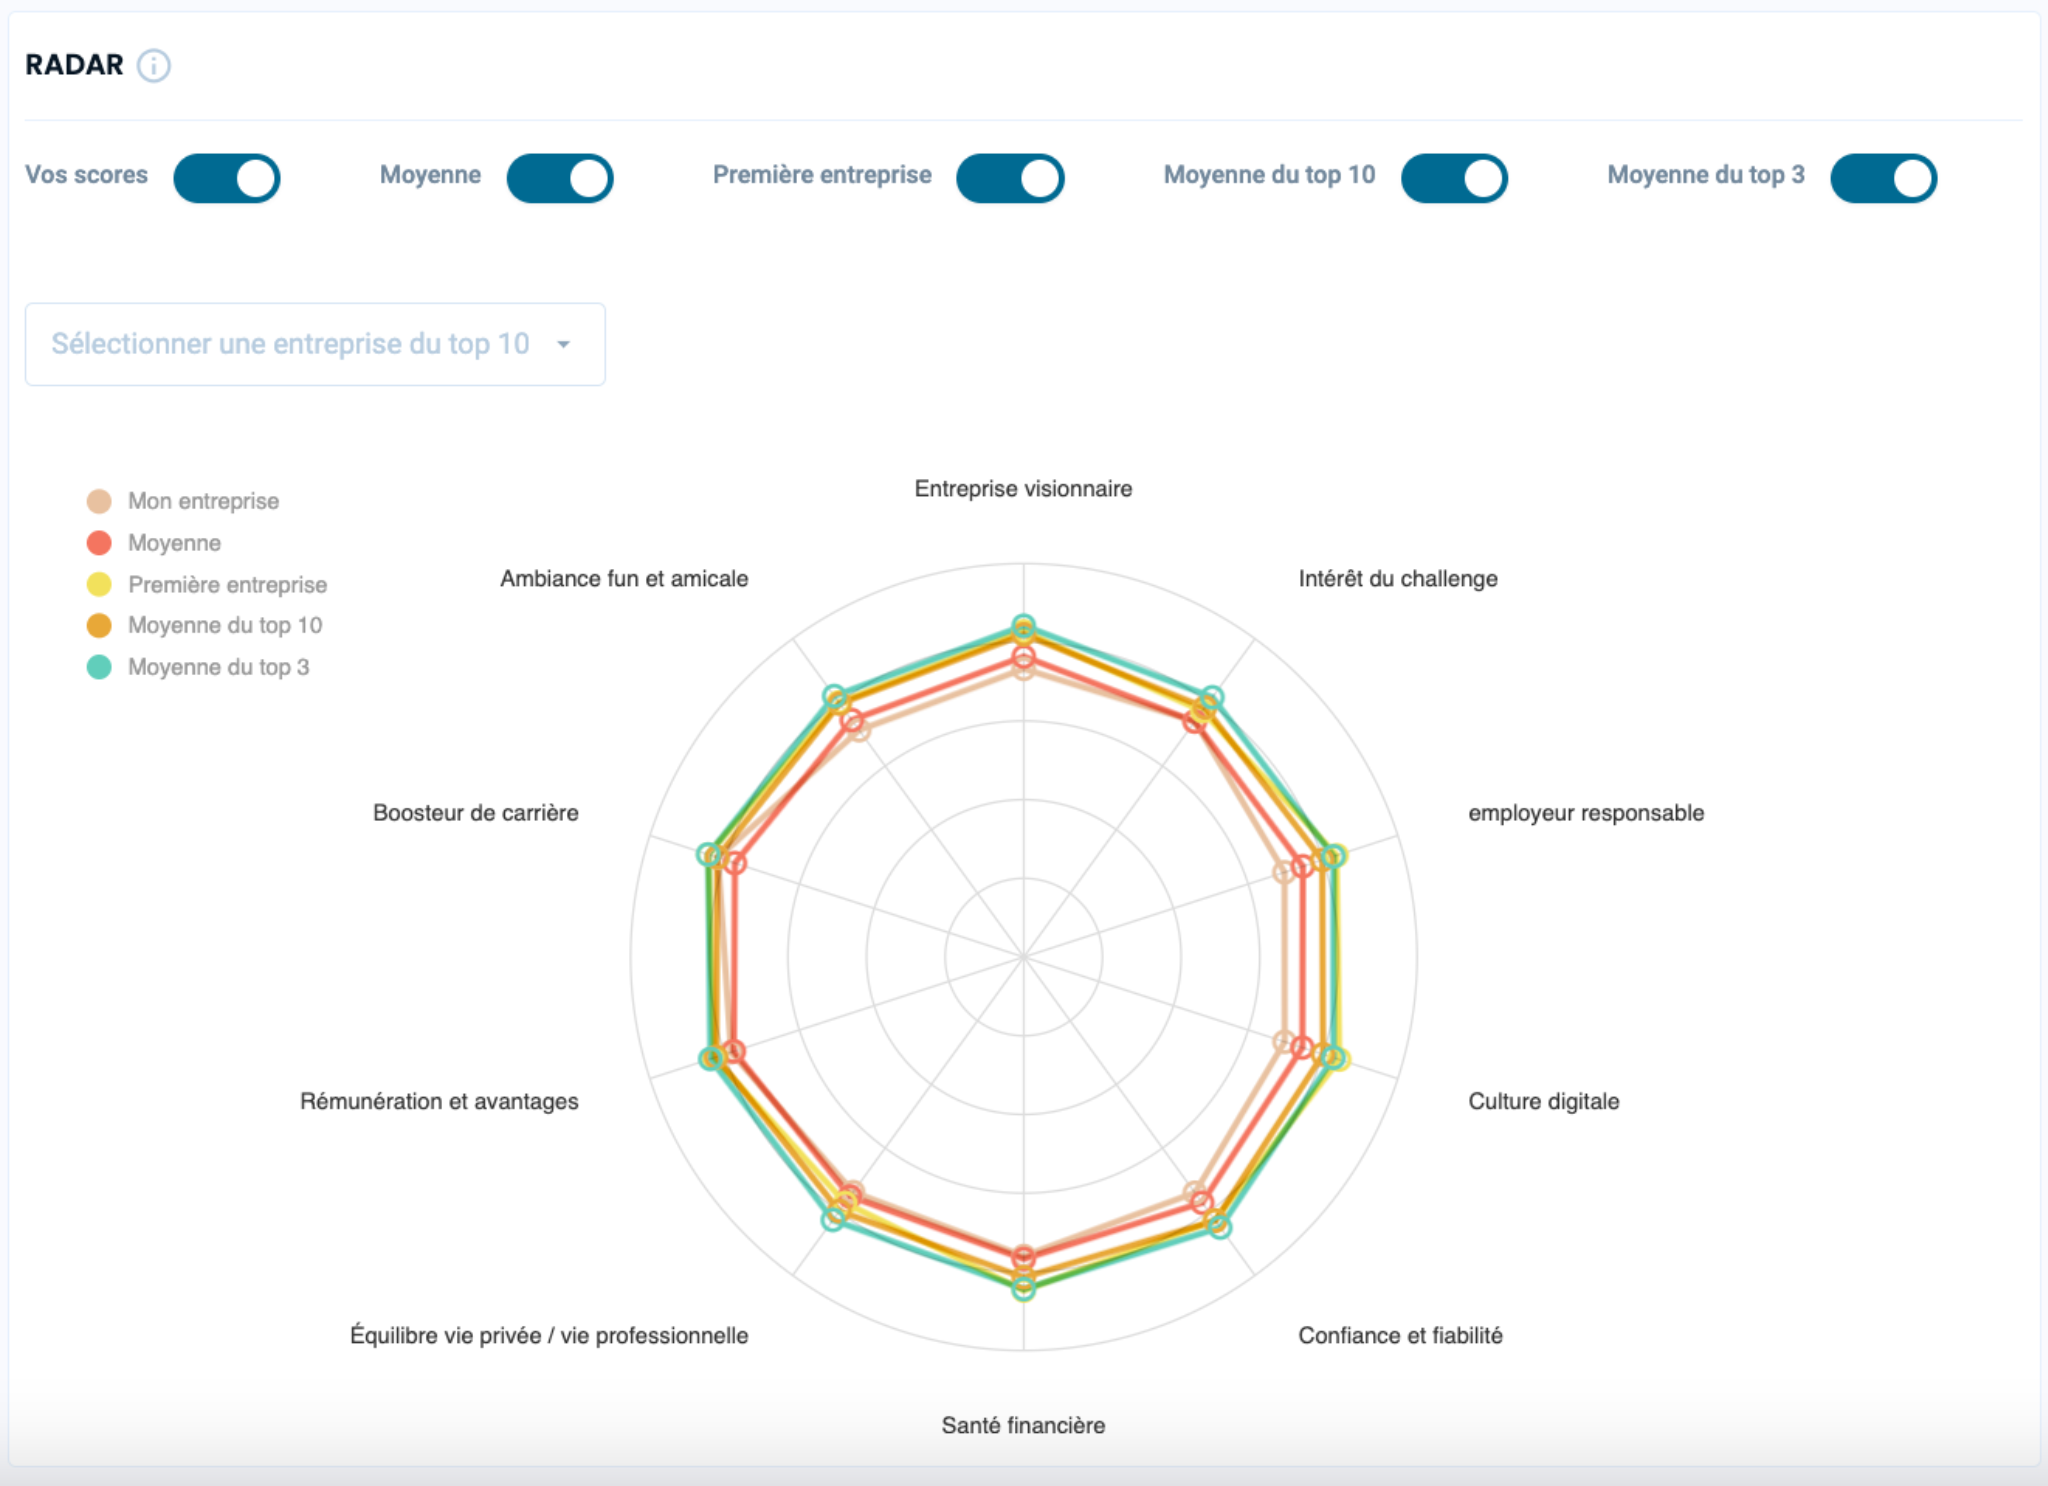
Task: Click the info icon next to RADAR
Action: [x=153, y=66]
